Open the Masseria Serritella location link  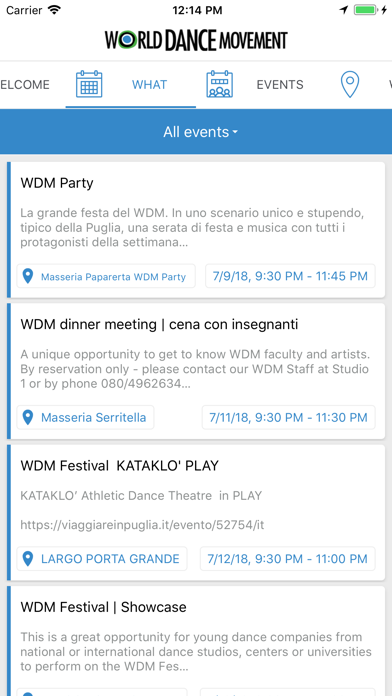point(86,417)
